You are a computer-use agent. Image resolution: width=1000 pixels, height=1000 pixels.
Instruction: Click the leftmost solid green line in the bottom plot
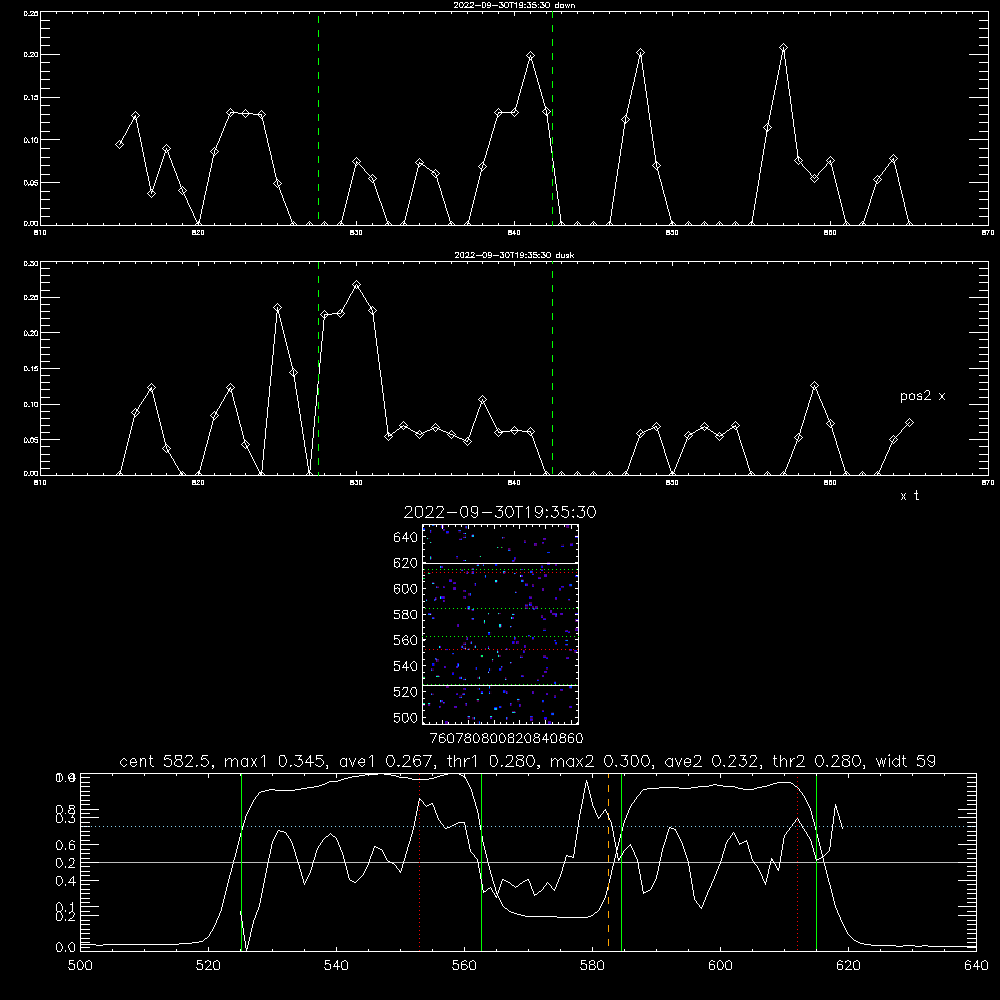tap(241, 861)
